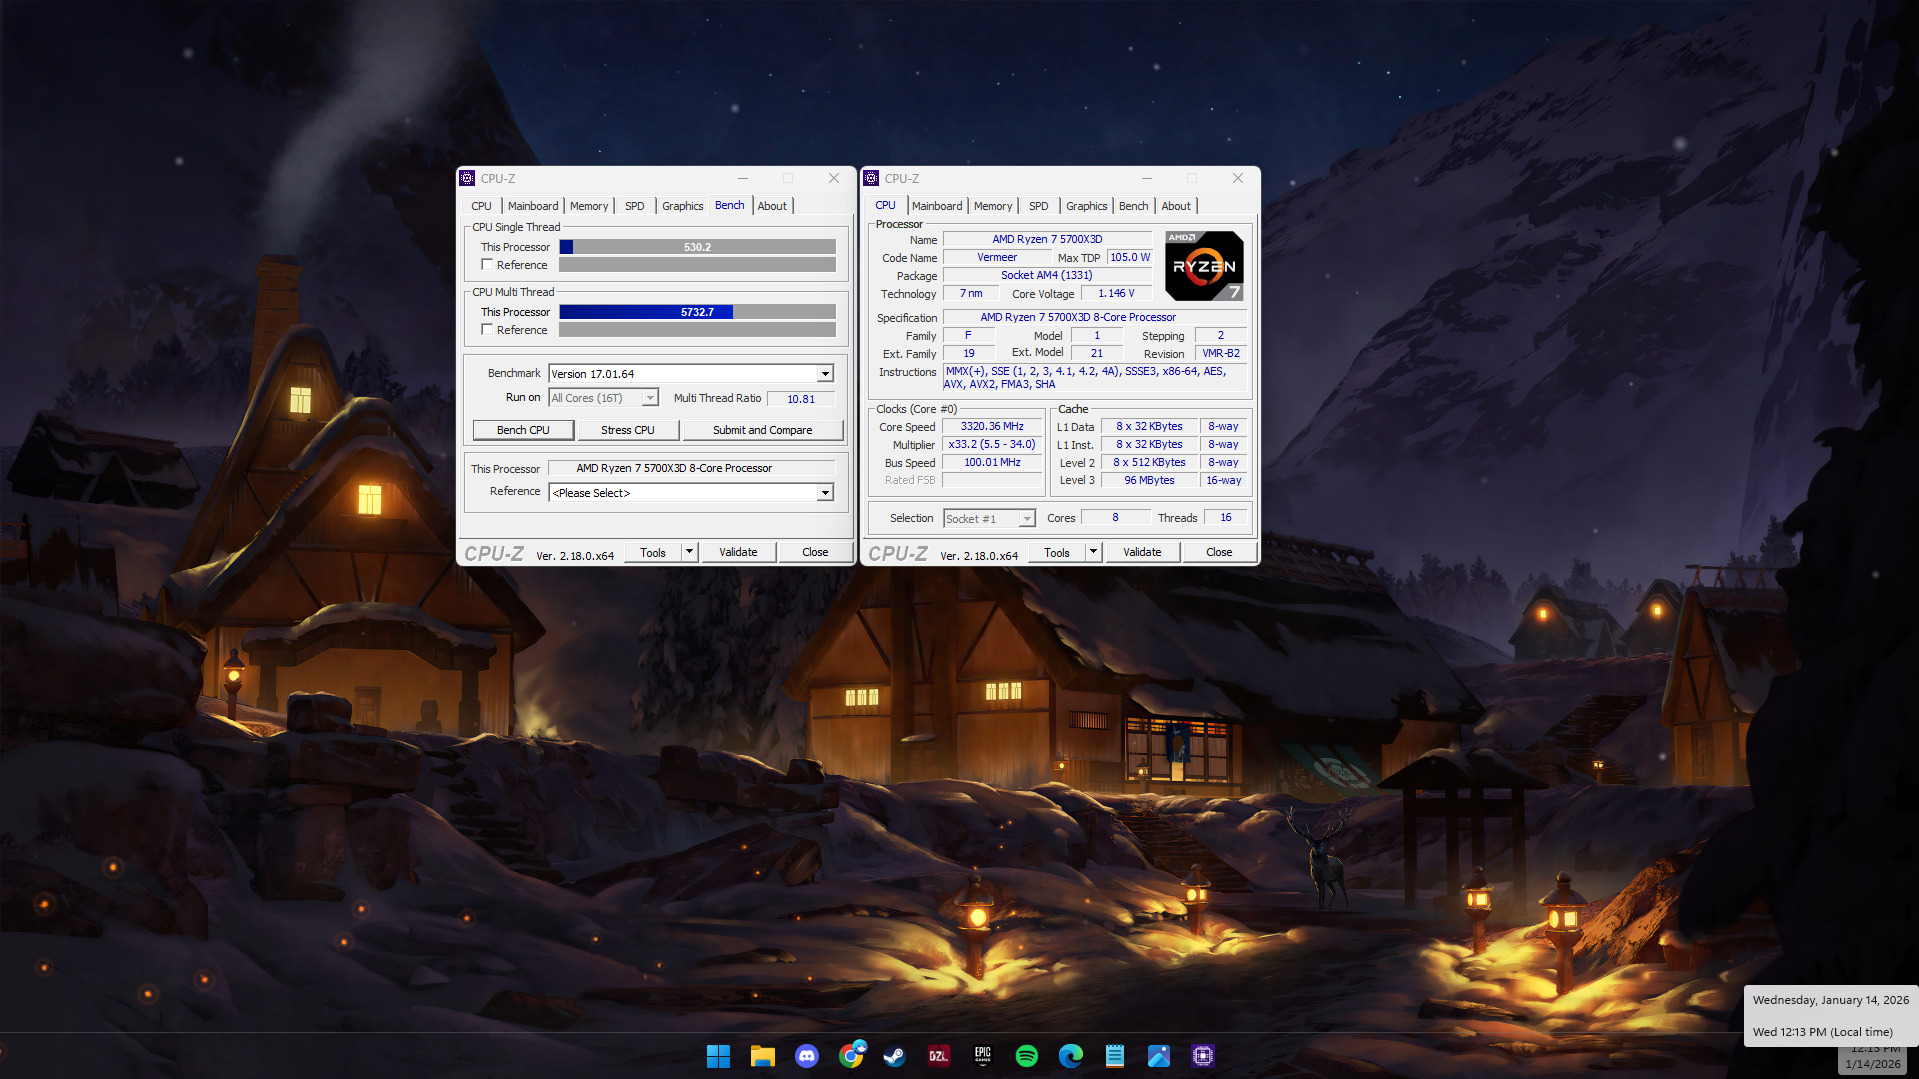Open Google Chrome on the taskbar
Image resolution: width=1919 pixels, height=1079 pixels.
point(851,1056)
